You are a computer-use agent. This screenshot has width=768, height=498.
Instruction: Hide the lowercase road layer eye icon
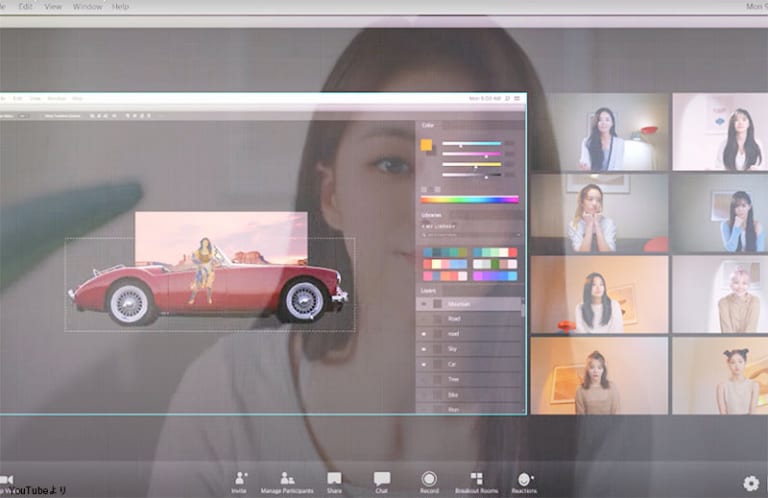(424, 334)
